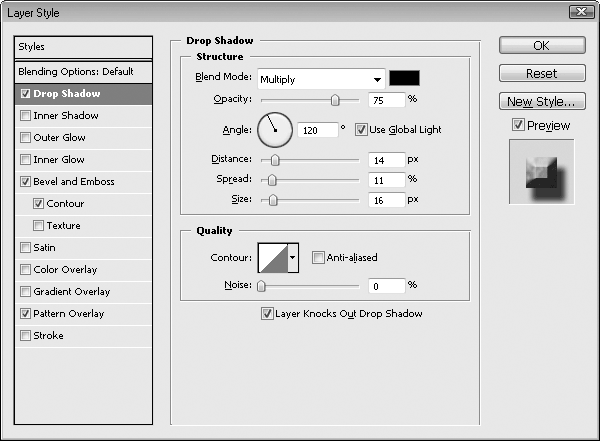Select Styles in the left list

pyautogui.click(x=83, y=47)
